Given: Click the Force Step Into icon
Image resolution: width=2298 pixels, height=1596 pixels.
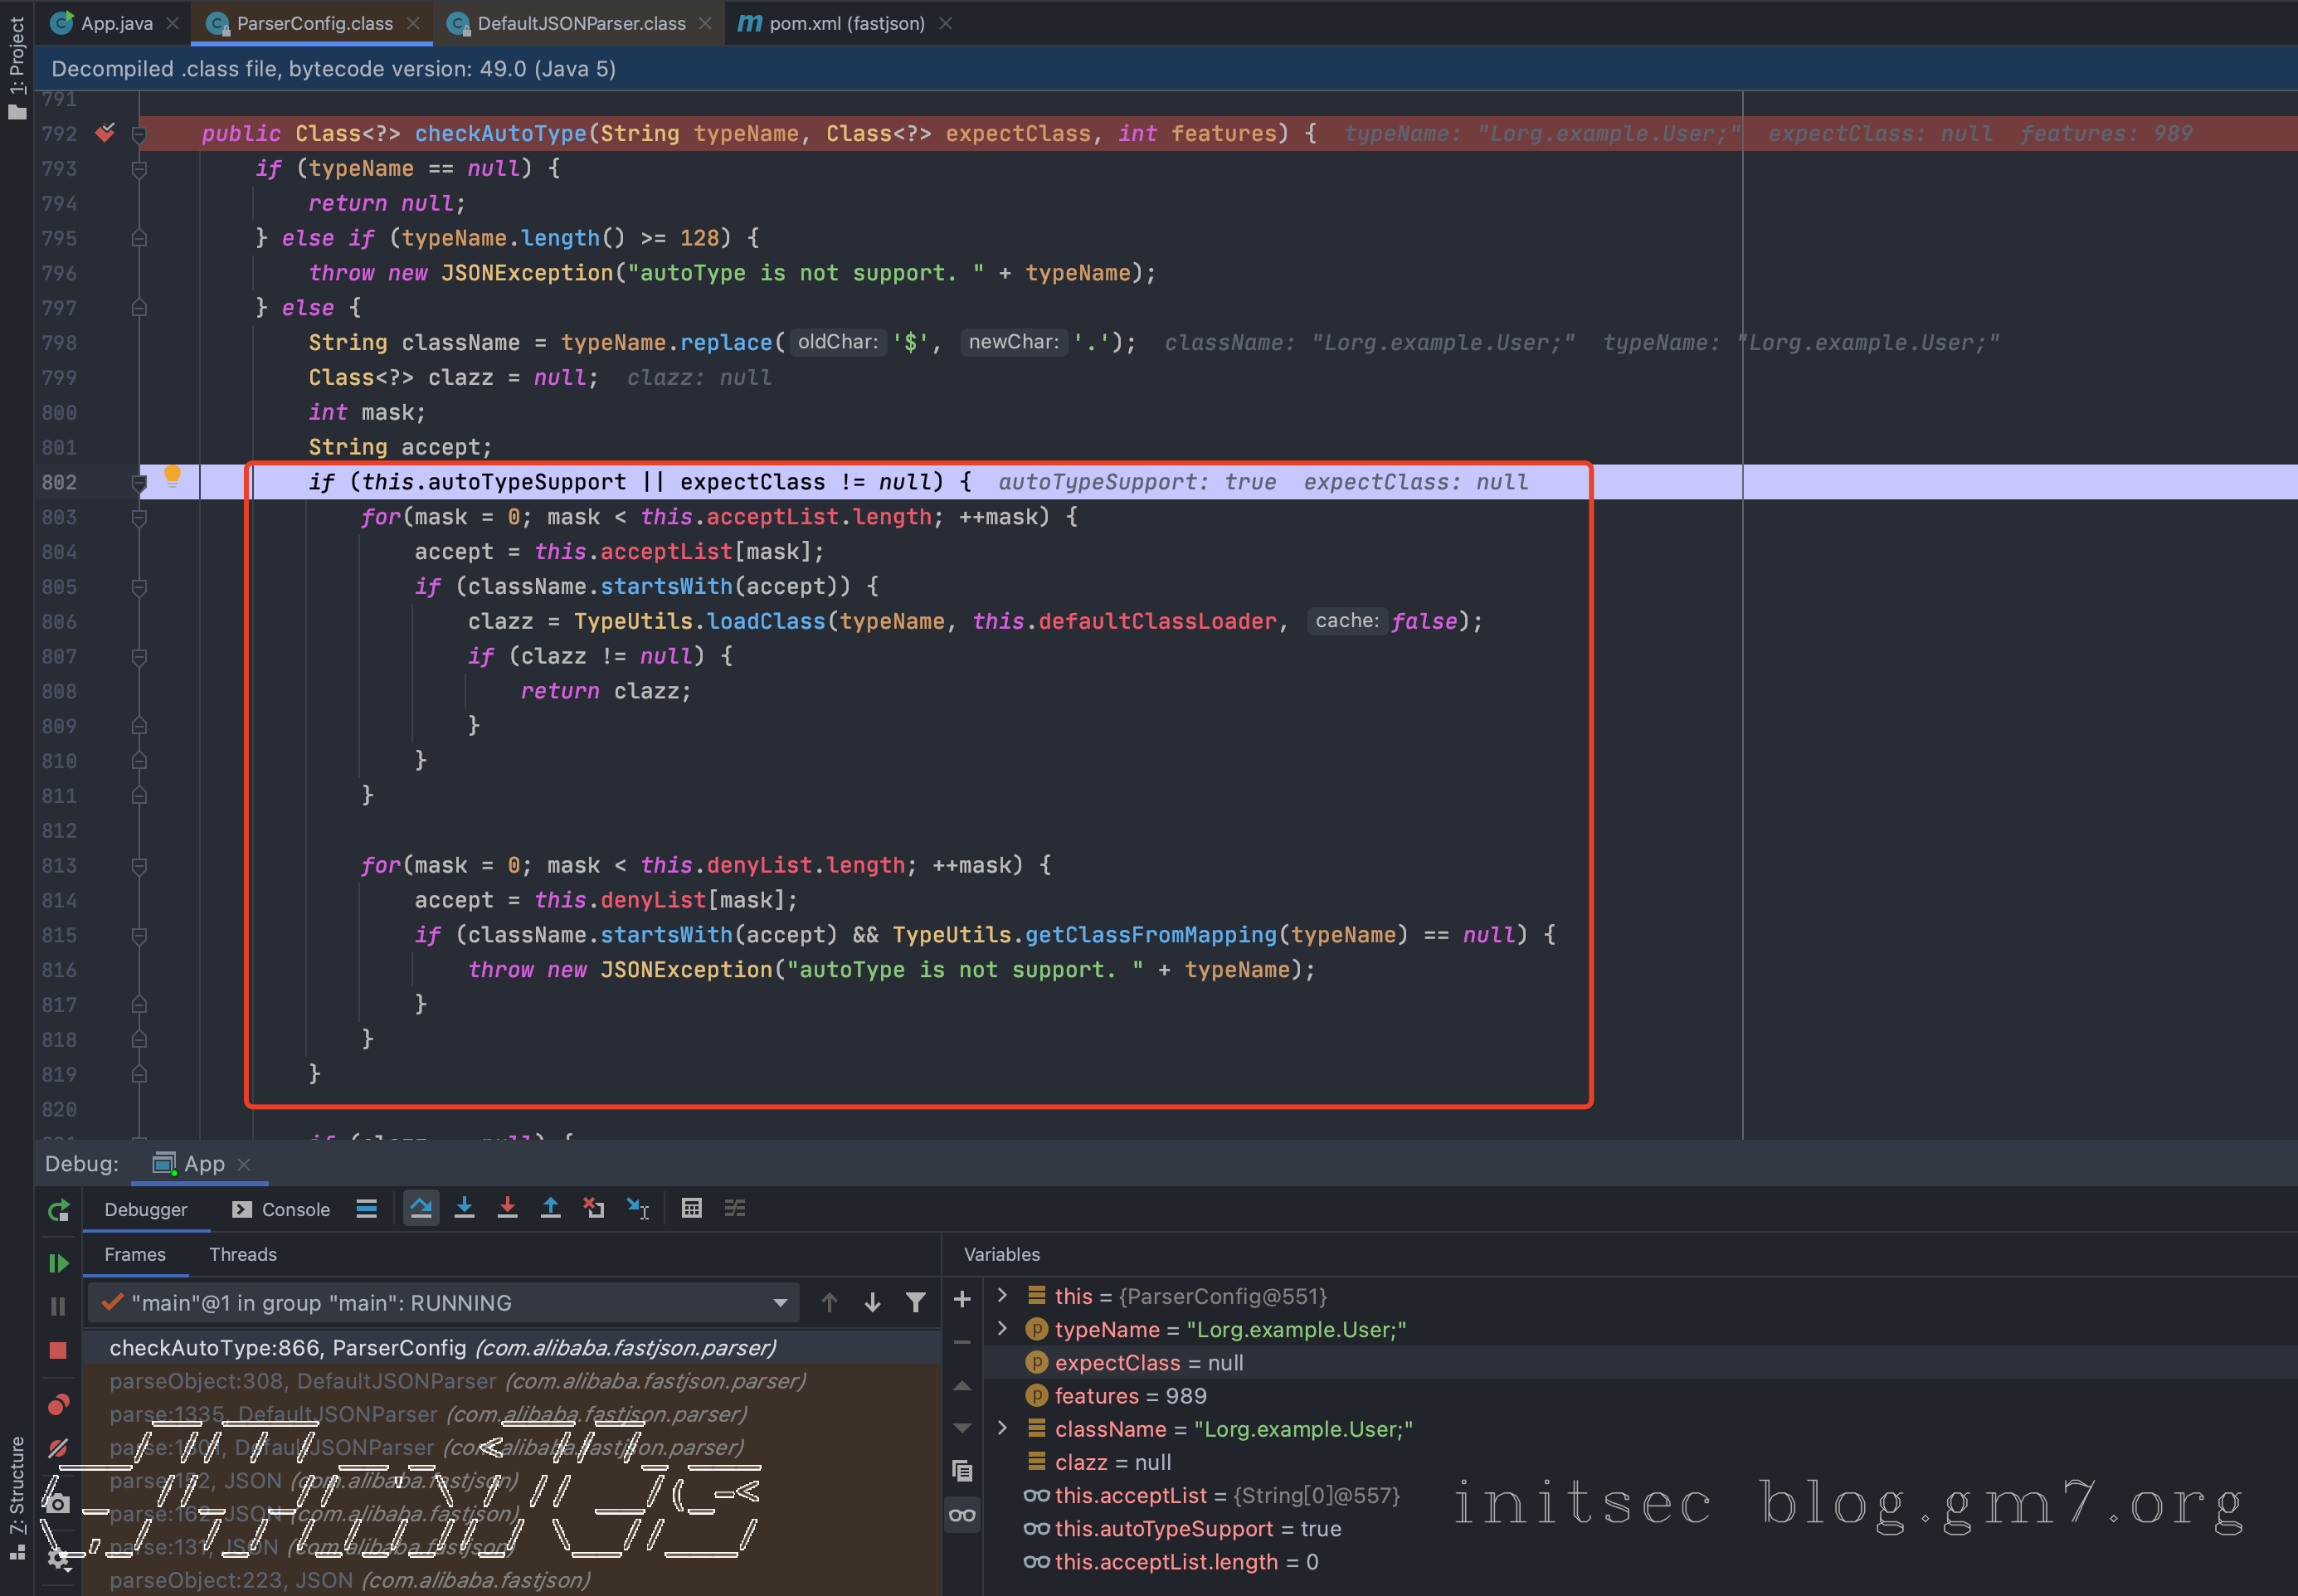Looking at the screenshot, I should pyautogui.click(x=507, y=1208).
